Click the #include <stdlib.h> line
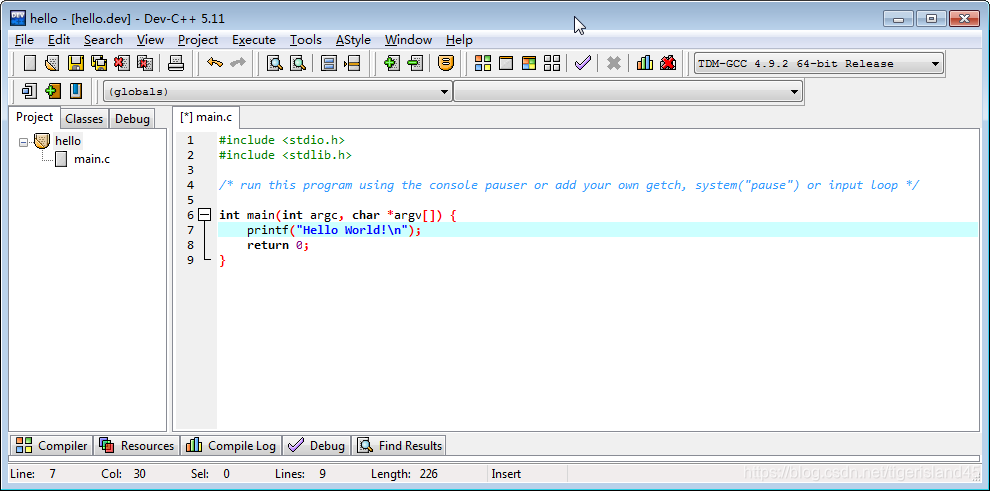Viewport: 990px width, 491px height. (x=285, y=155)
